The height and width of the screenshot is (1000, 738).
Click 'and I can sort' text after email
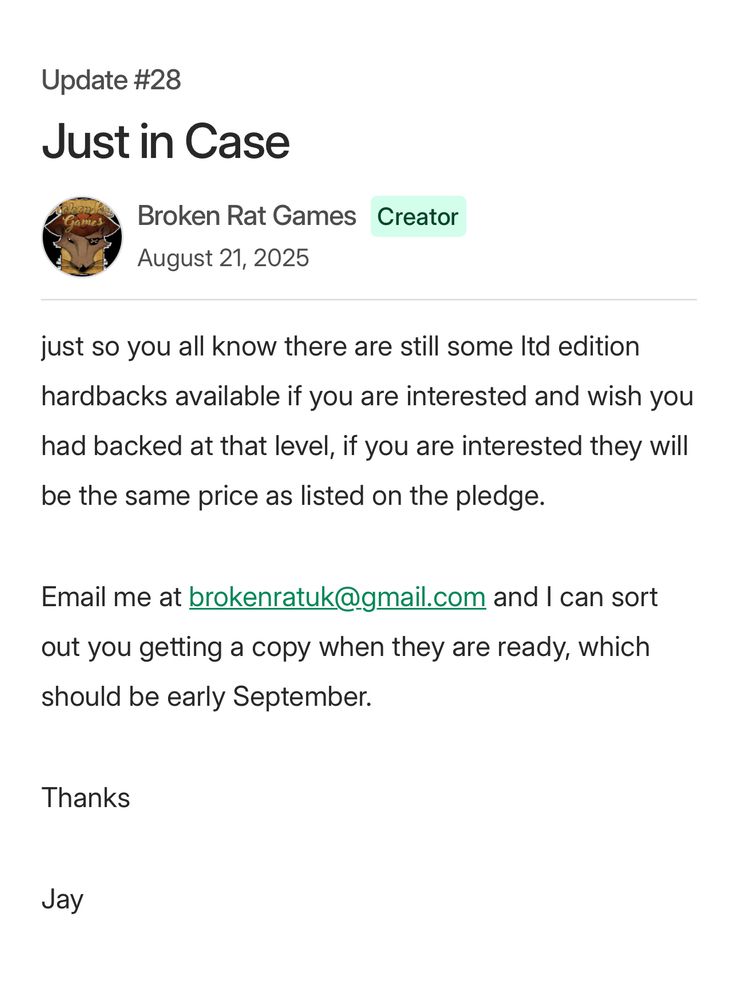coord(575,598)
